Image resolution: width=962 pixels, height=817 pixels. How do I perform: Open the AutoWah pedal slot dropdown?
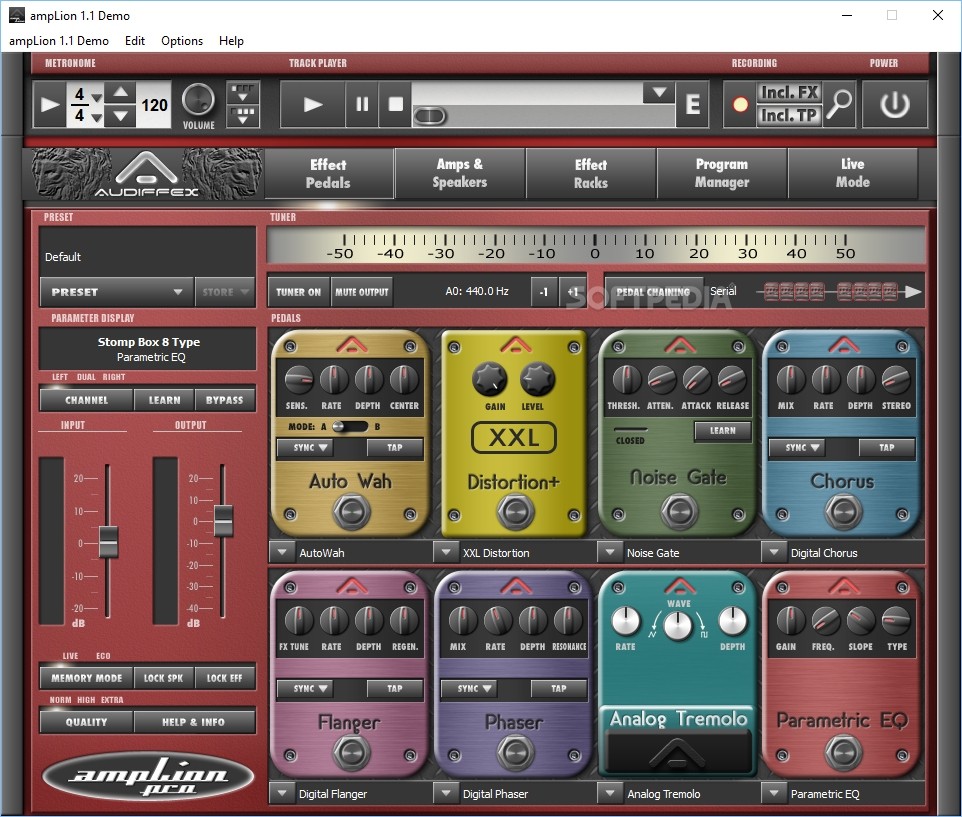(282, 552)
